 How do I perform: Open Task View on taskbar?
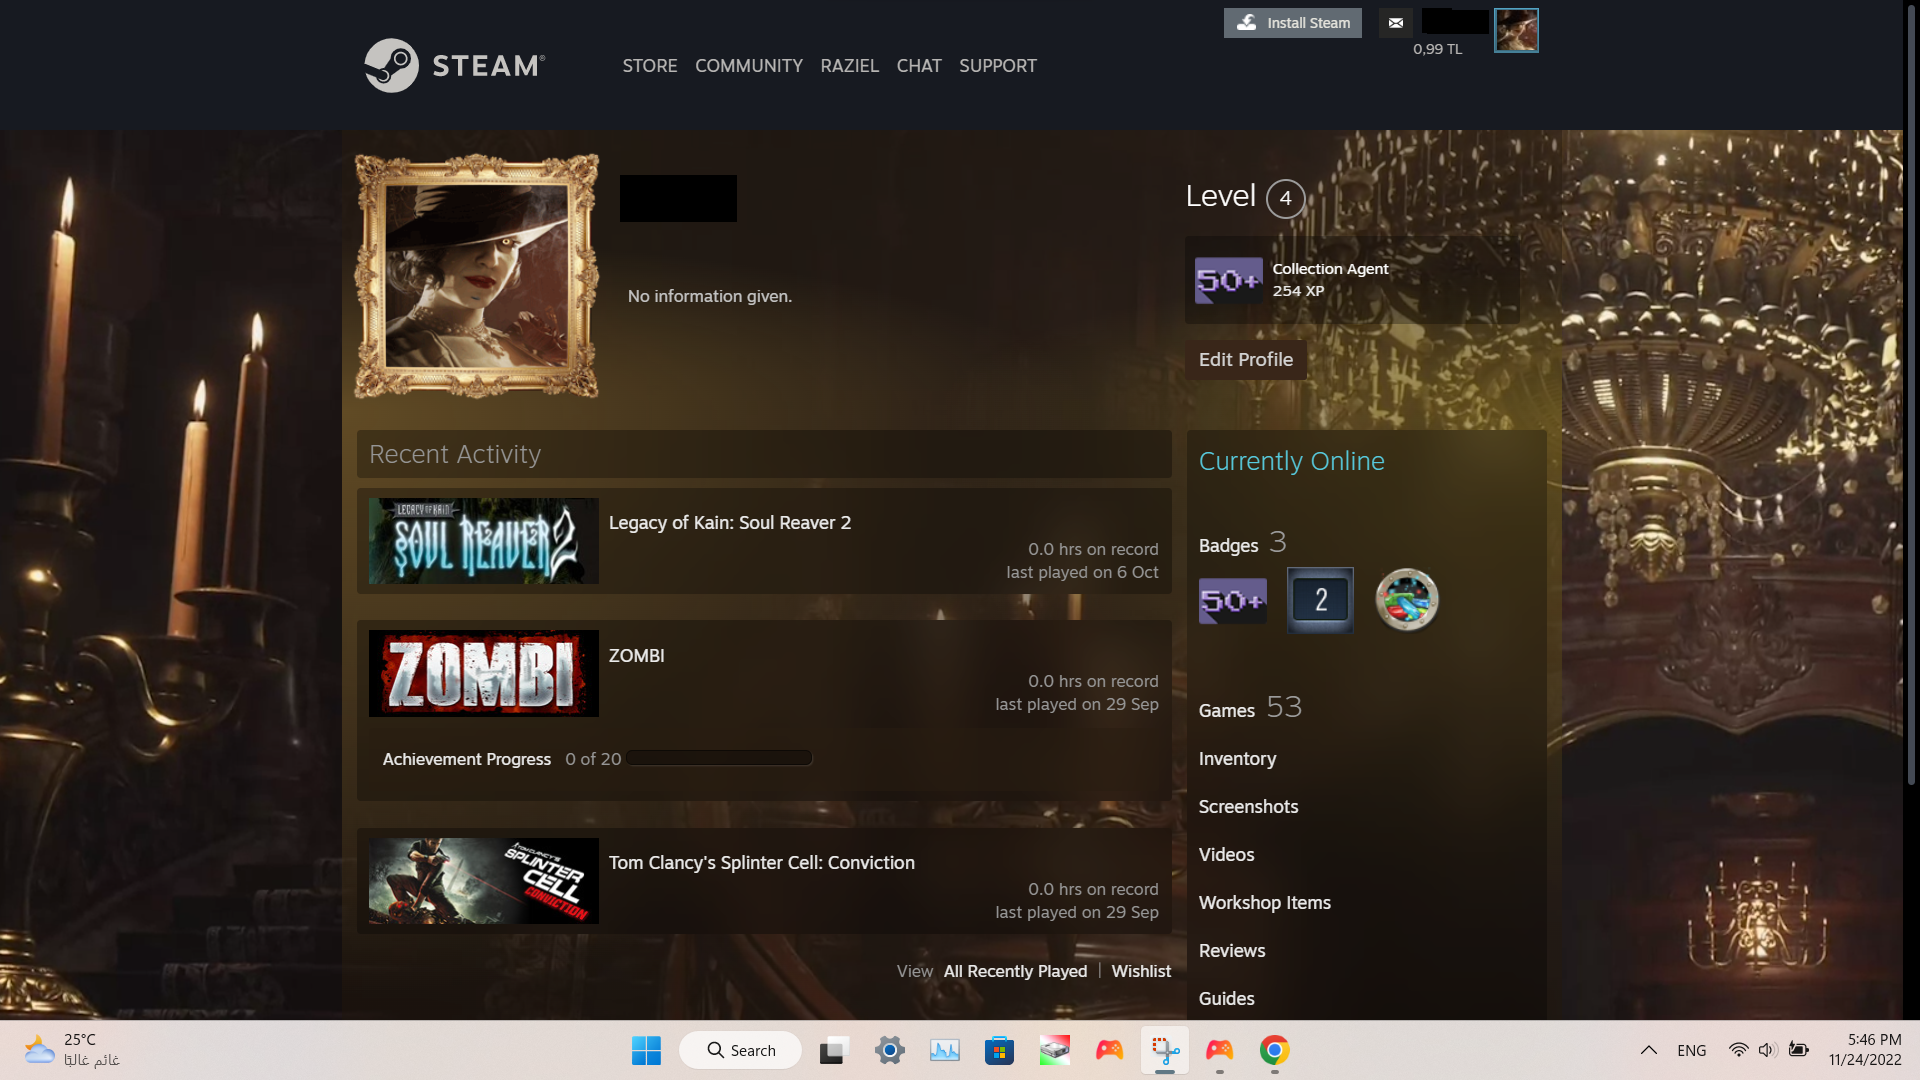click(834, 1050)
